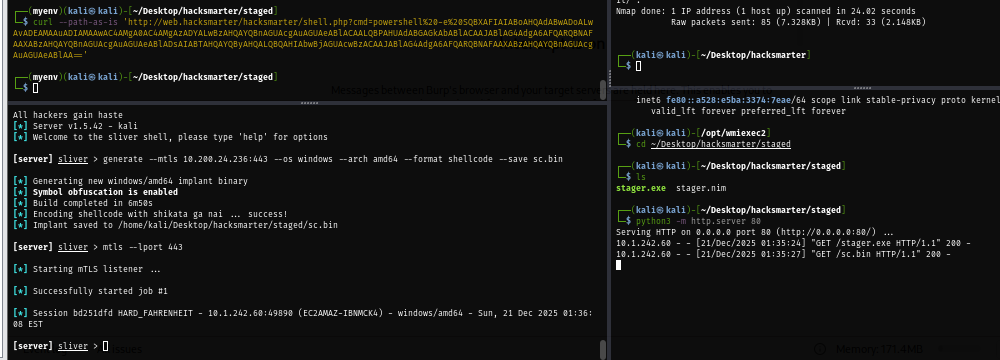Viewport: 1000px width, 360px height.
Task: Click 'Successfully started job #1' line
Action: click(x=90, y=291)
